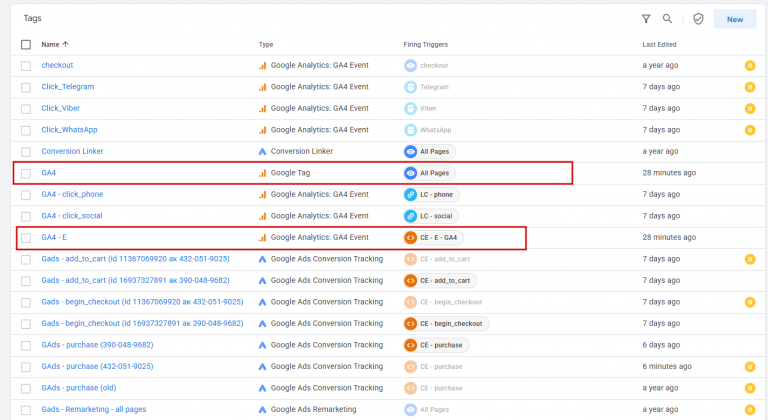Tick the checkbox next to GA4 - E
This screenshot has height=420, width=768.
tap(26, 238)
